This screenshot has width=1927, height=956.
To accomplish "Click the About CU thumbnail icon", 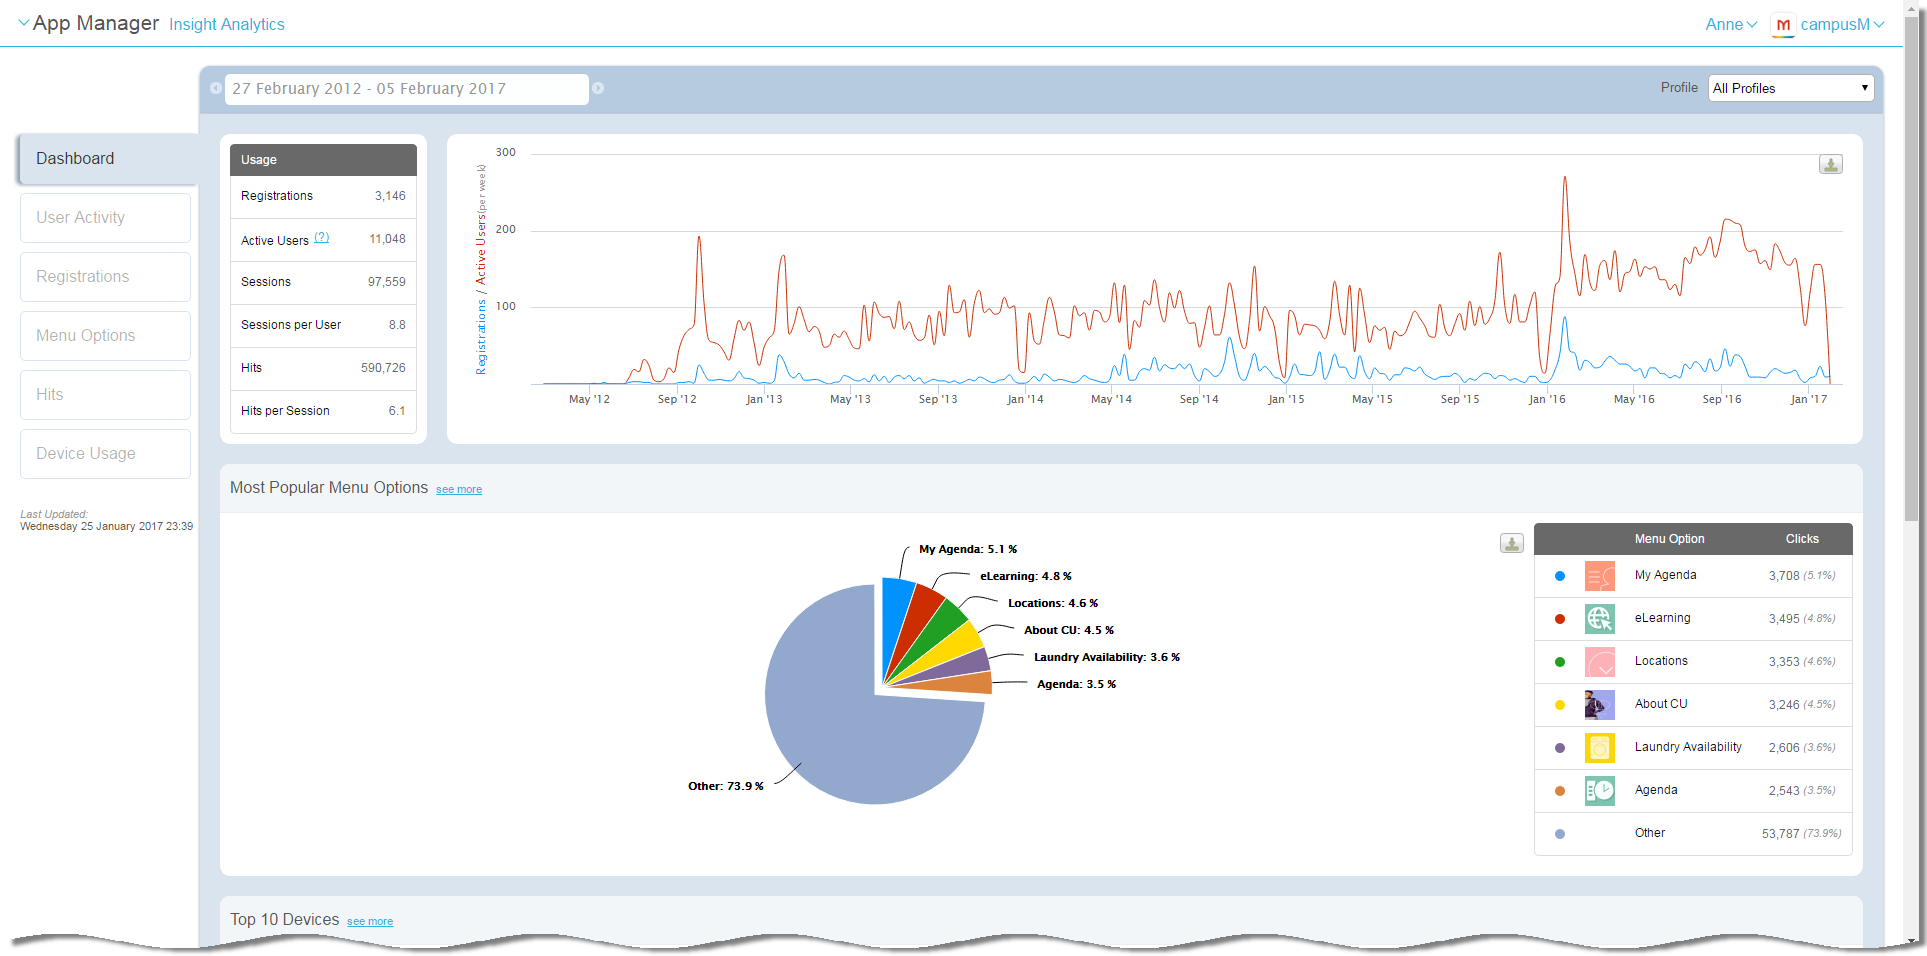I will tap(1599, 705).
